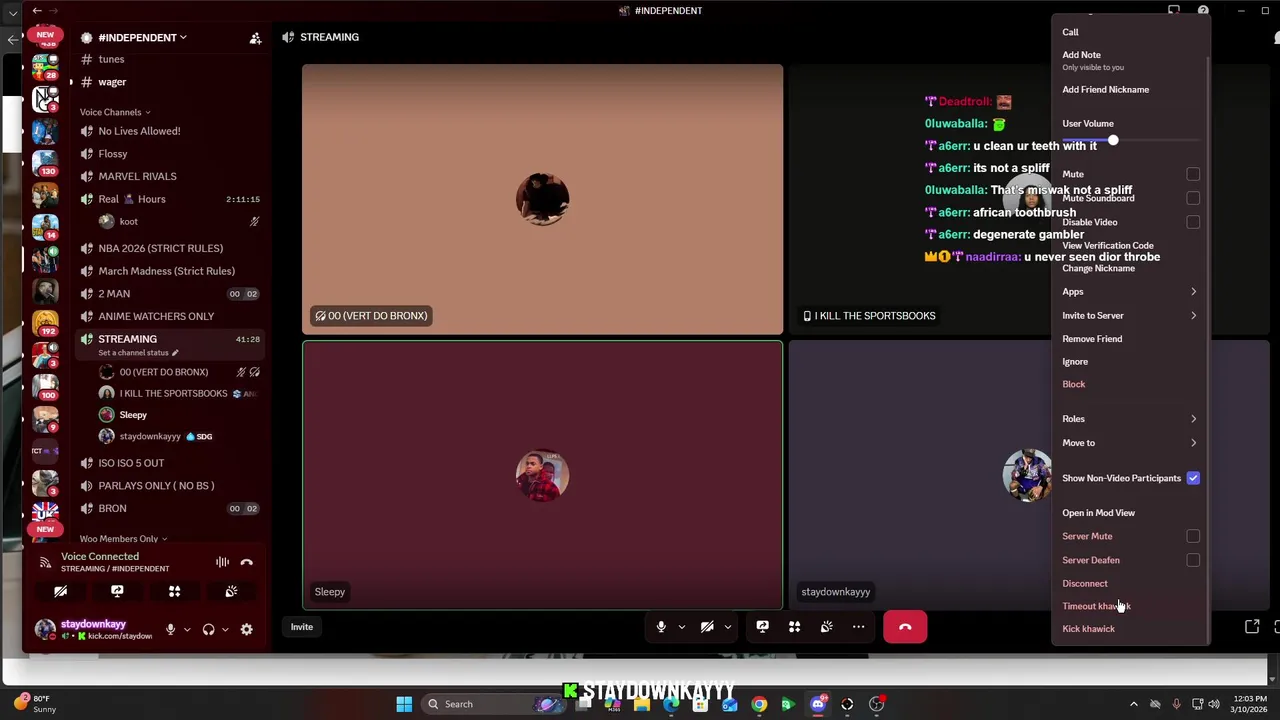Hang up with the red disconnect button

click(x=905, y=627)
